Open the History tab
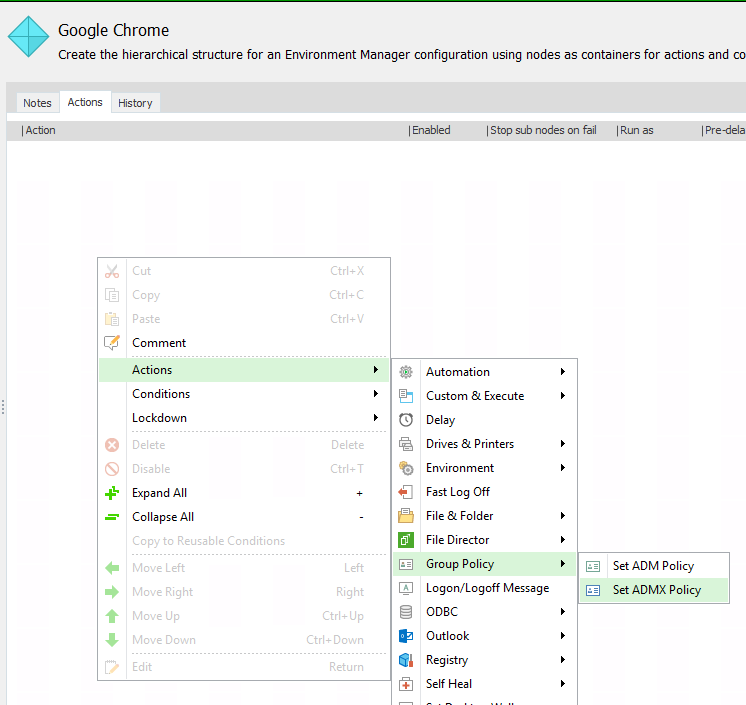This screenshot has width=746, height=705. pos(135,103)
